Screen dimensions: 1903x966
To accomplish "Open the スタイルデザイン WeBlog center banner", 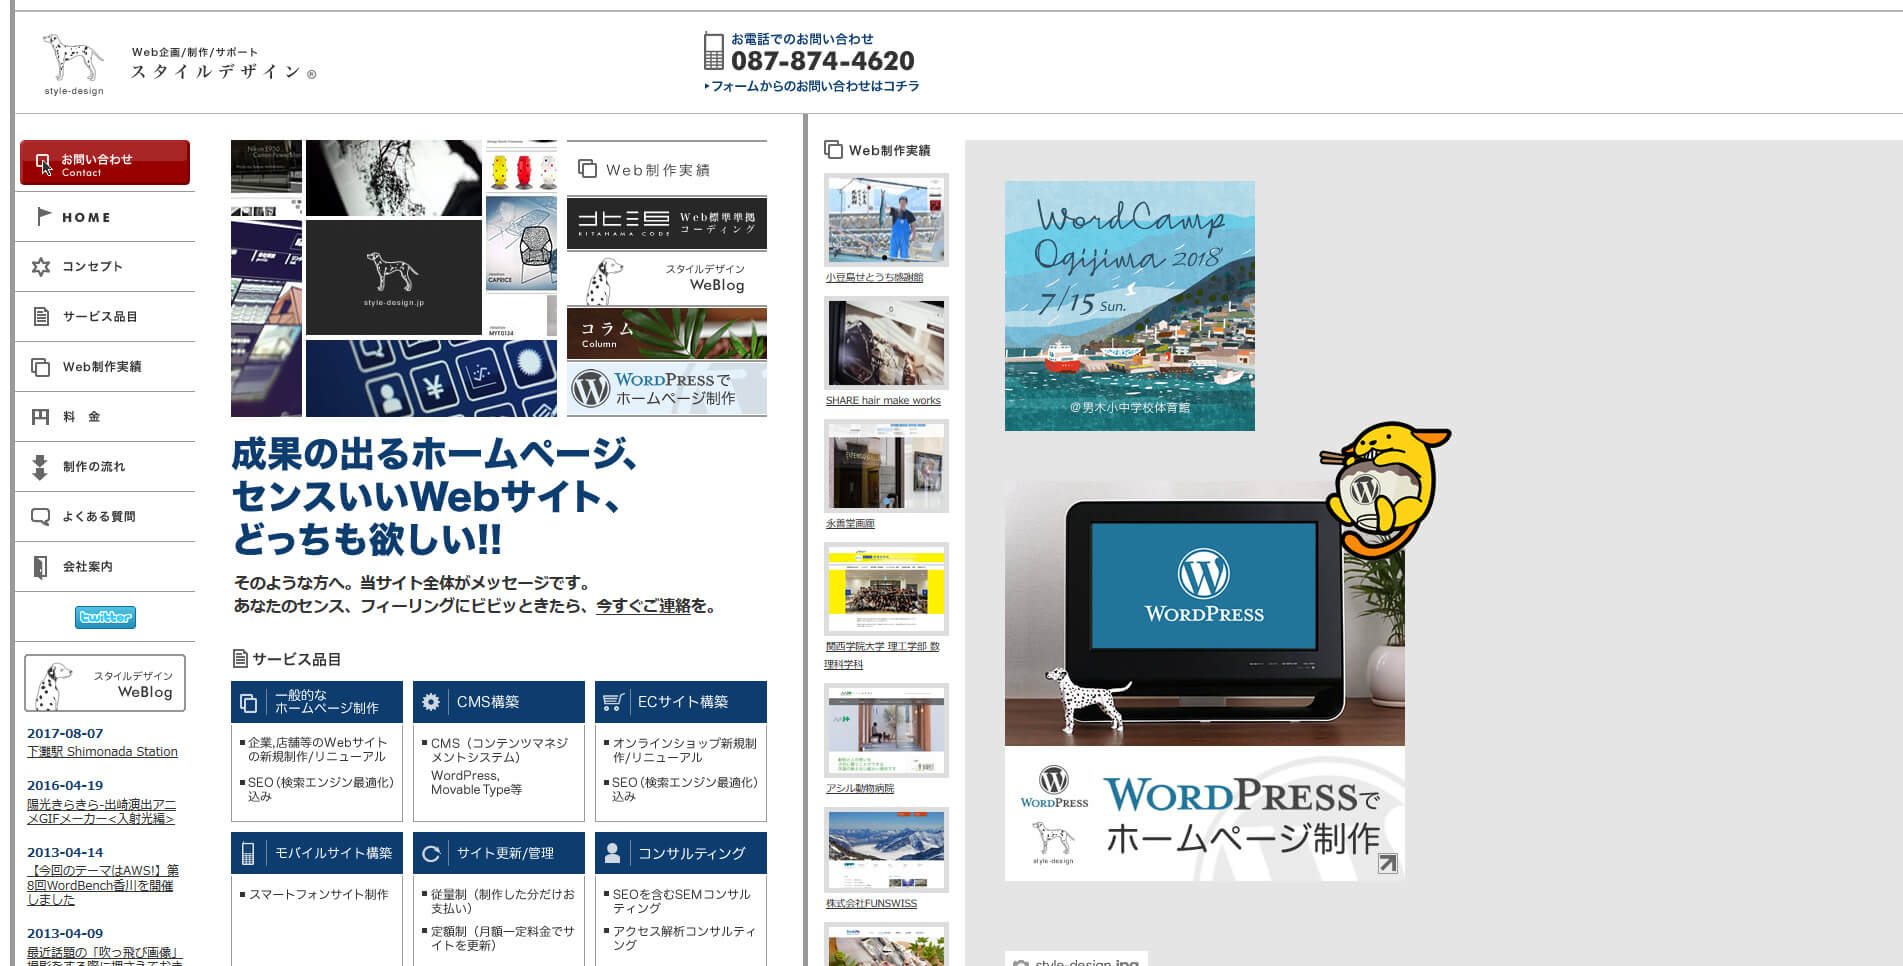I will click(667, 279).
